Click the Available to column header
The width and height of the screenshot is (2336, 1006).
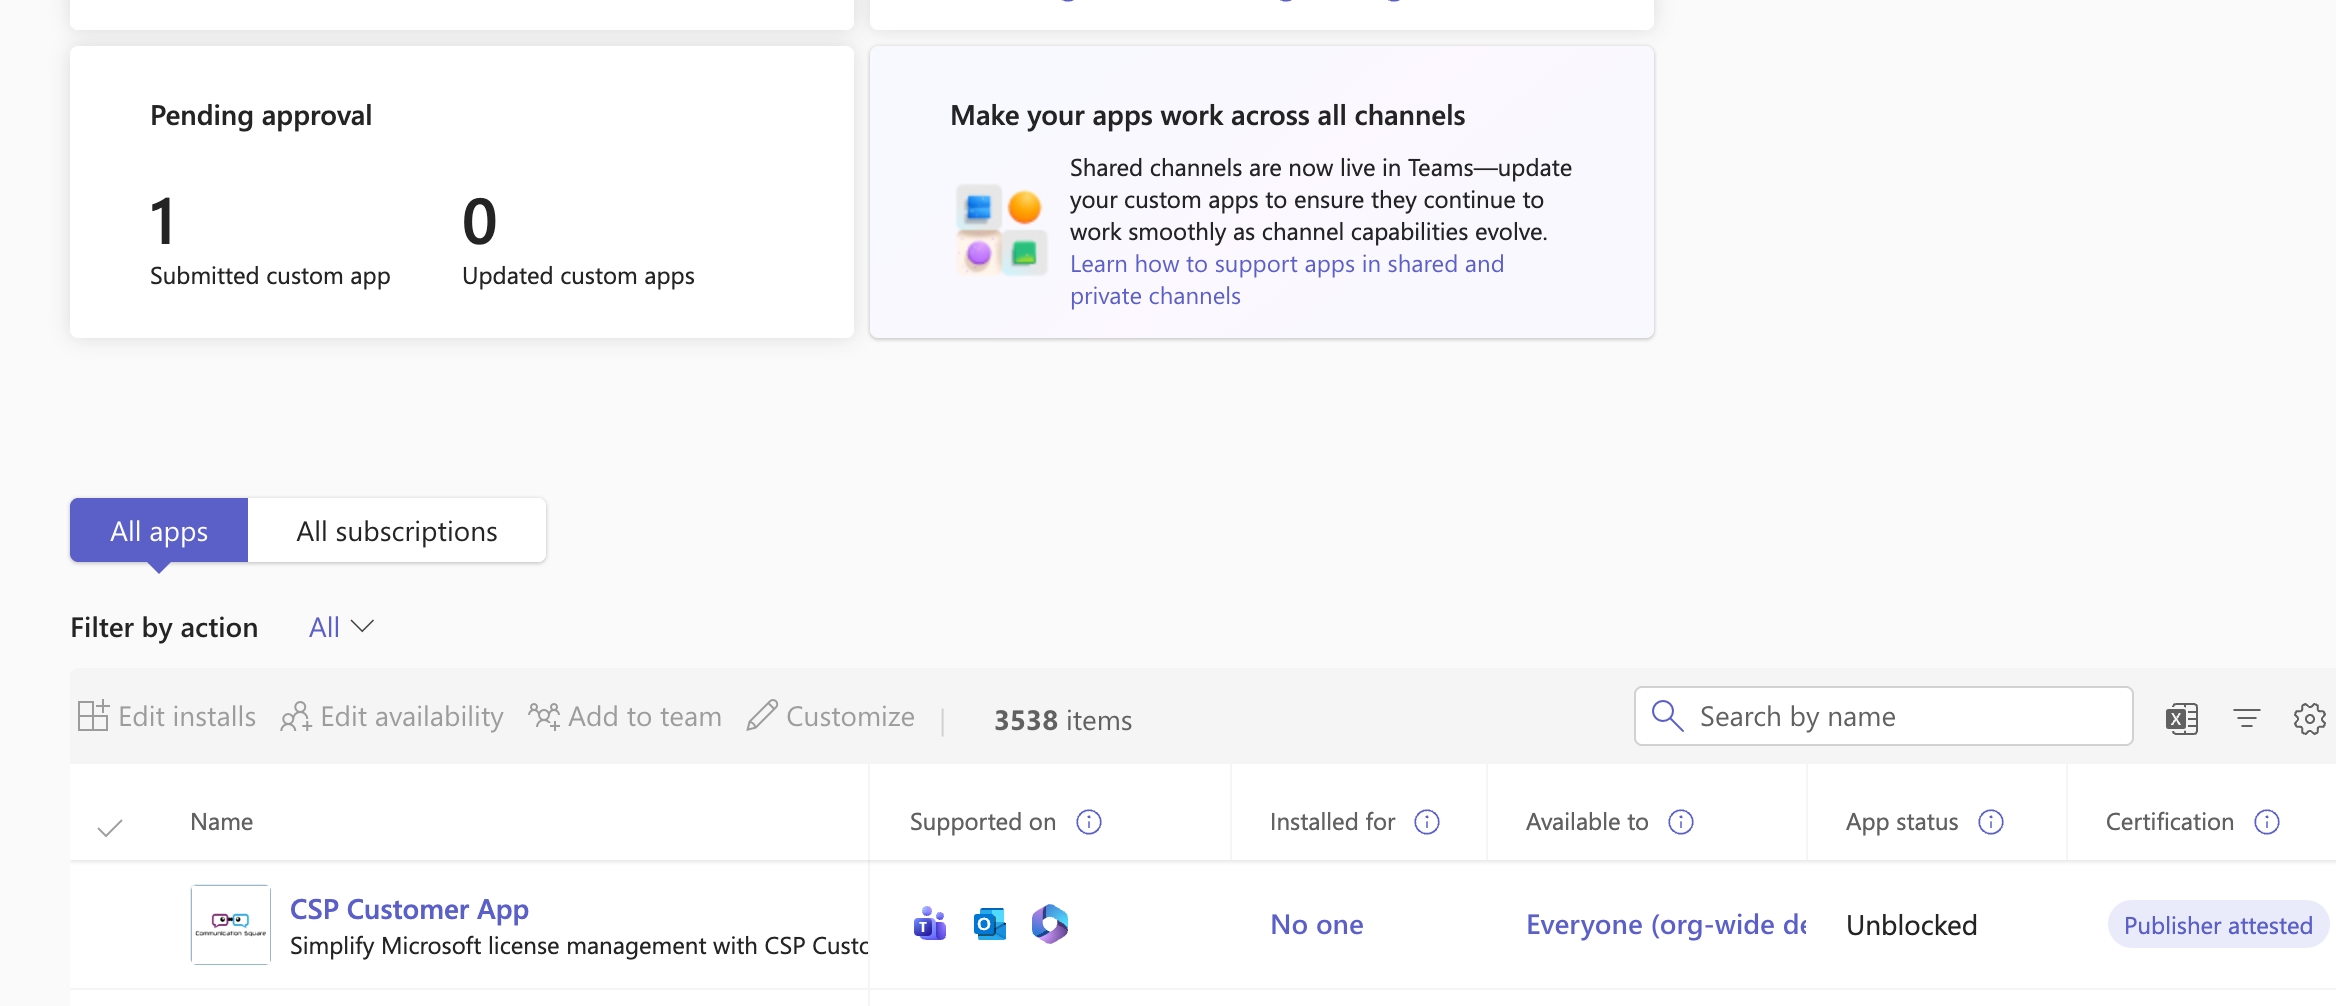click(1587, 822)
